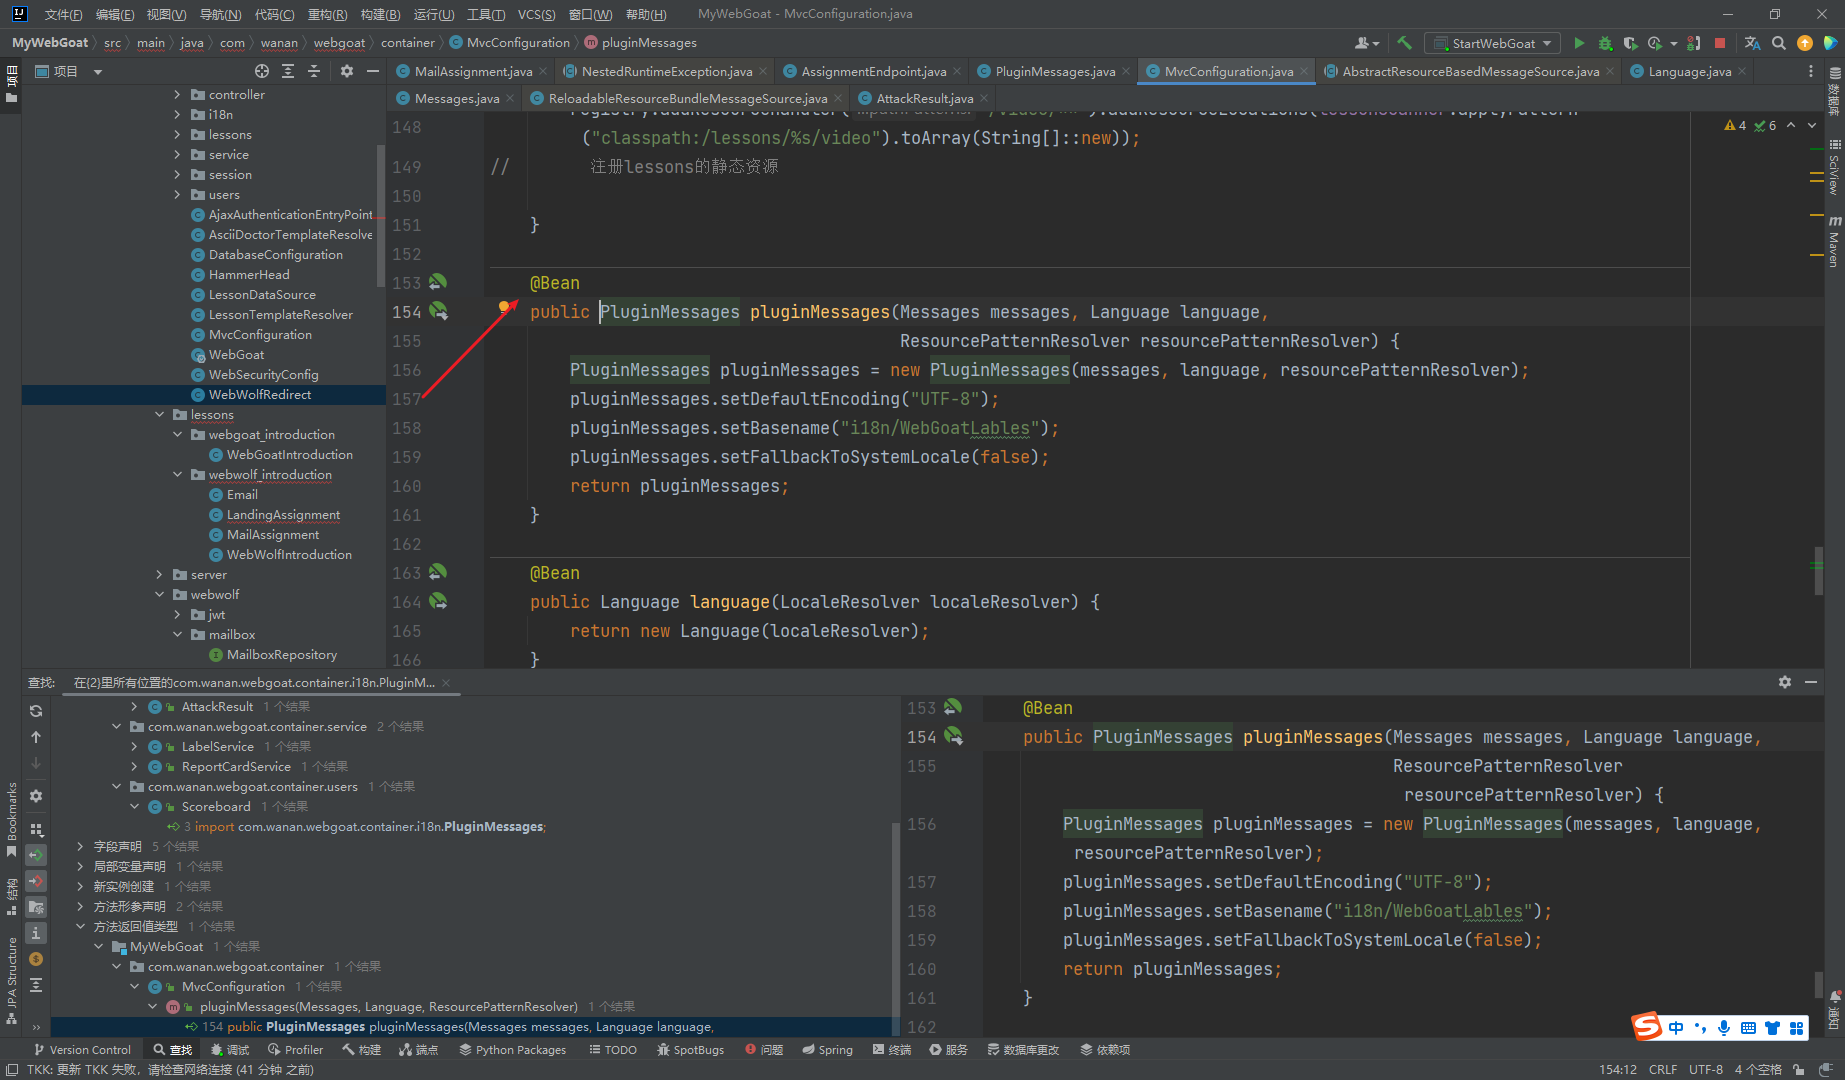Open Find panel settings gear on left strip
Screen dimensions: 1845x1080
36,796
